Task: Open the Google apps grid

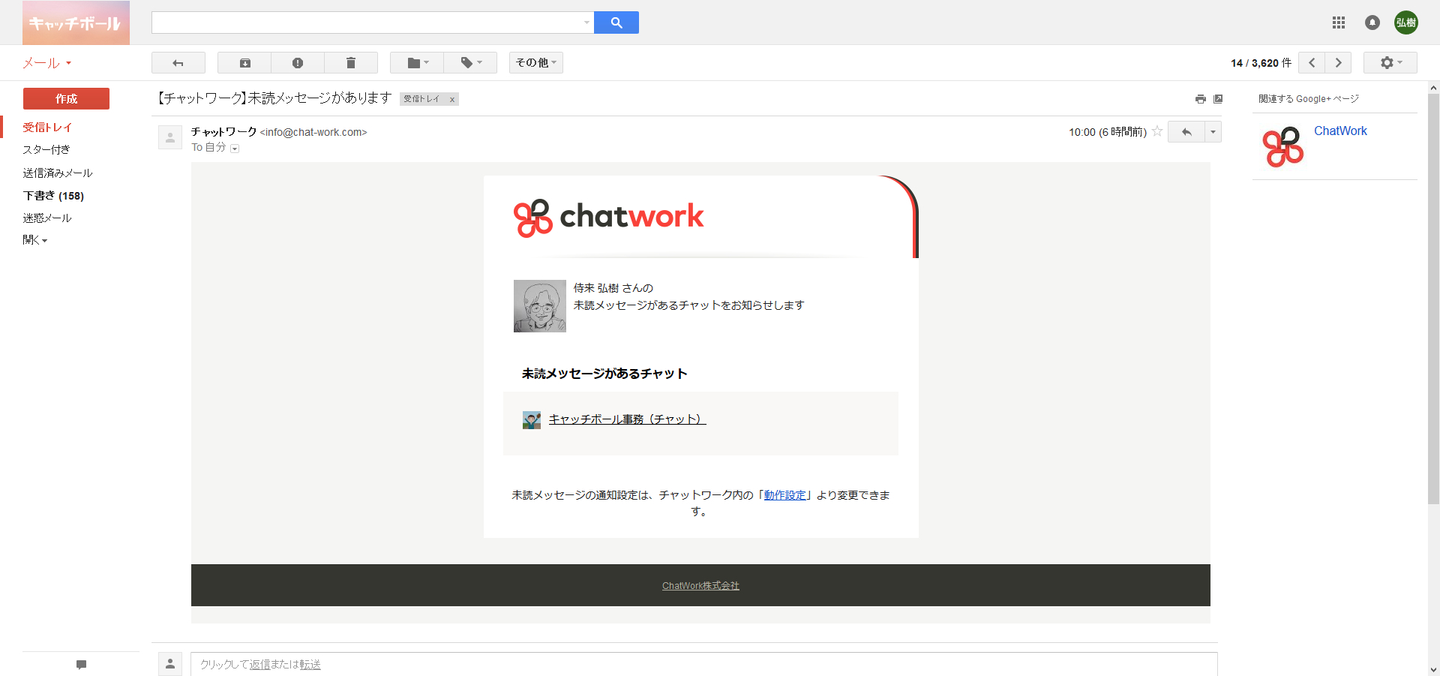Action: tap(1339, 22)
